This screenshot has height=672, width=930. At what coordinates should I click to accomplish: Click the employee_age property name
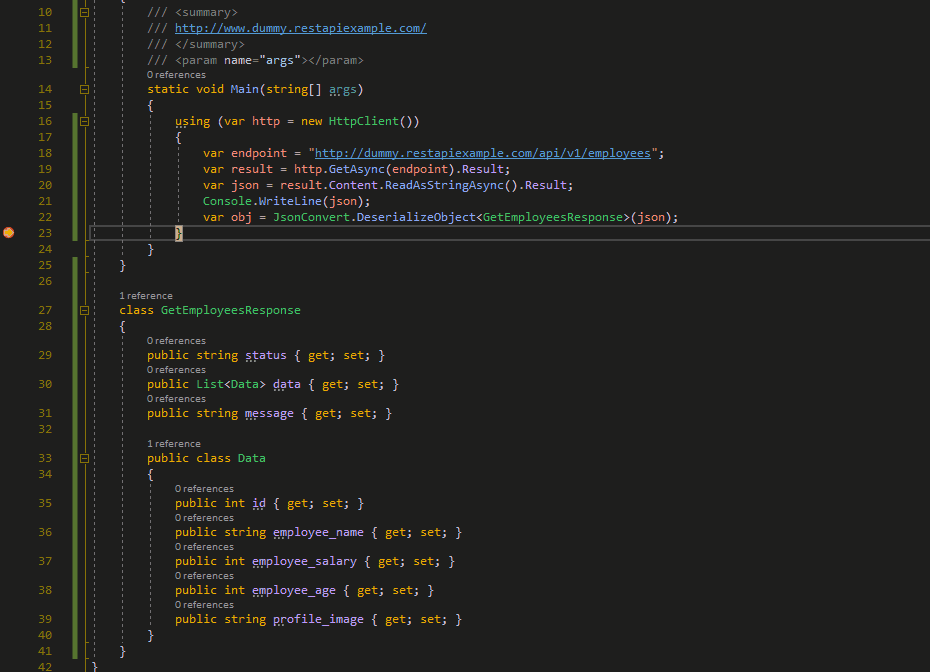pos(294,590)
